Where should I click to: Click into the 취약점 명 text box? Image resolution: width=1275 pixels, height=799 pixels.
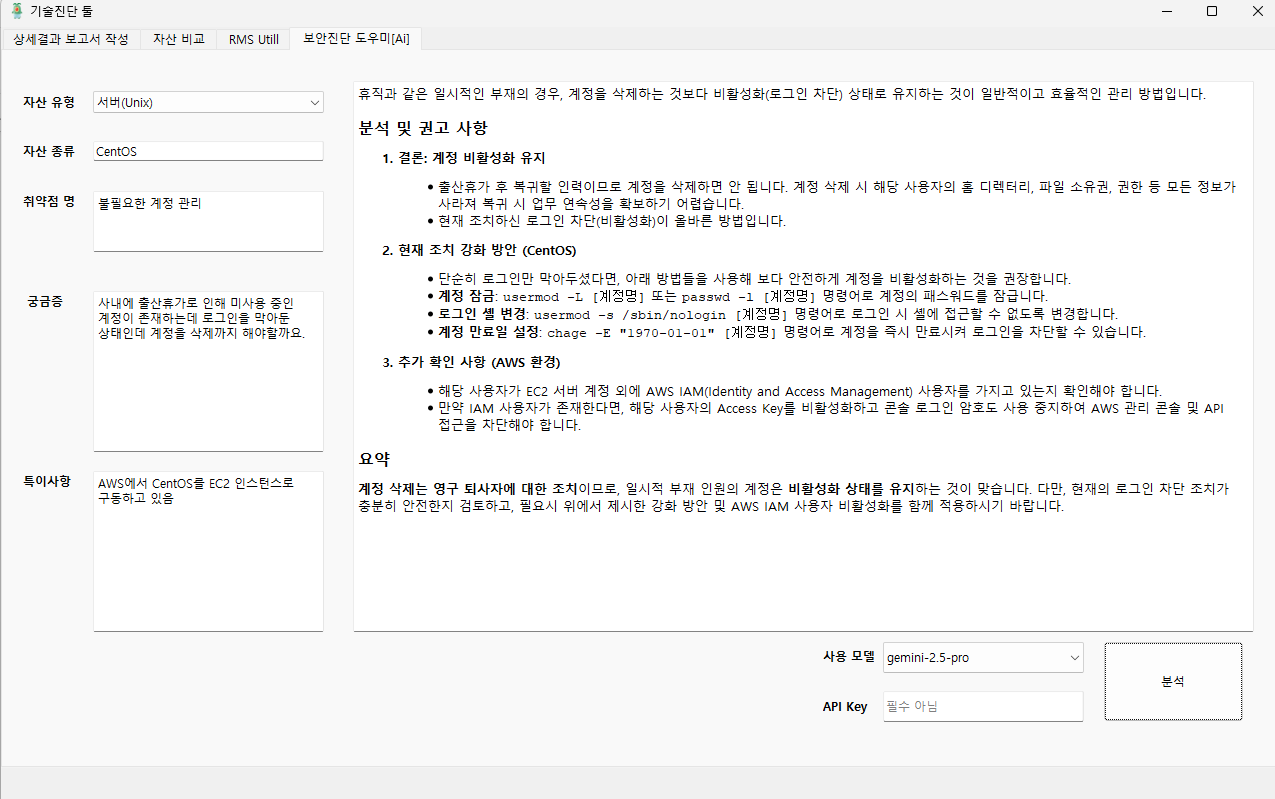tap(208, 221)
